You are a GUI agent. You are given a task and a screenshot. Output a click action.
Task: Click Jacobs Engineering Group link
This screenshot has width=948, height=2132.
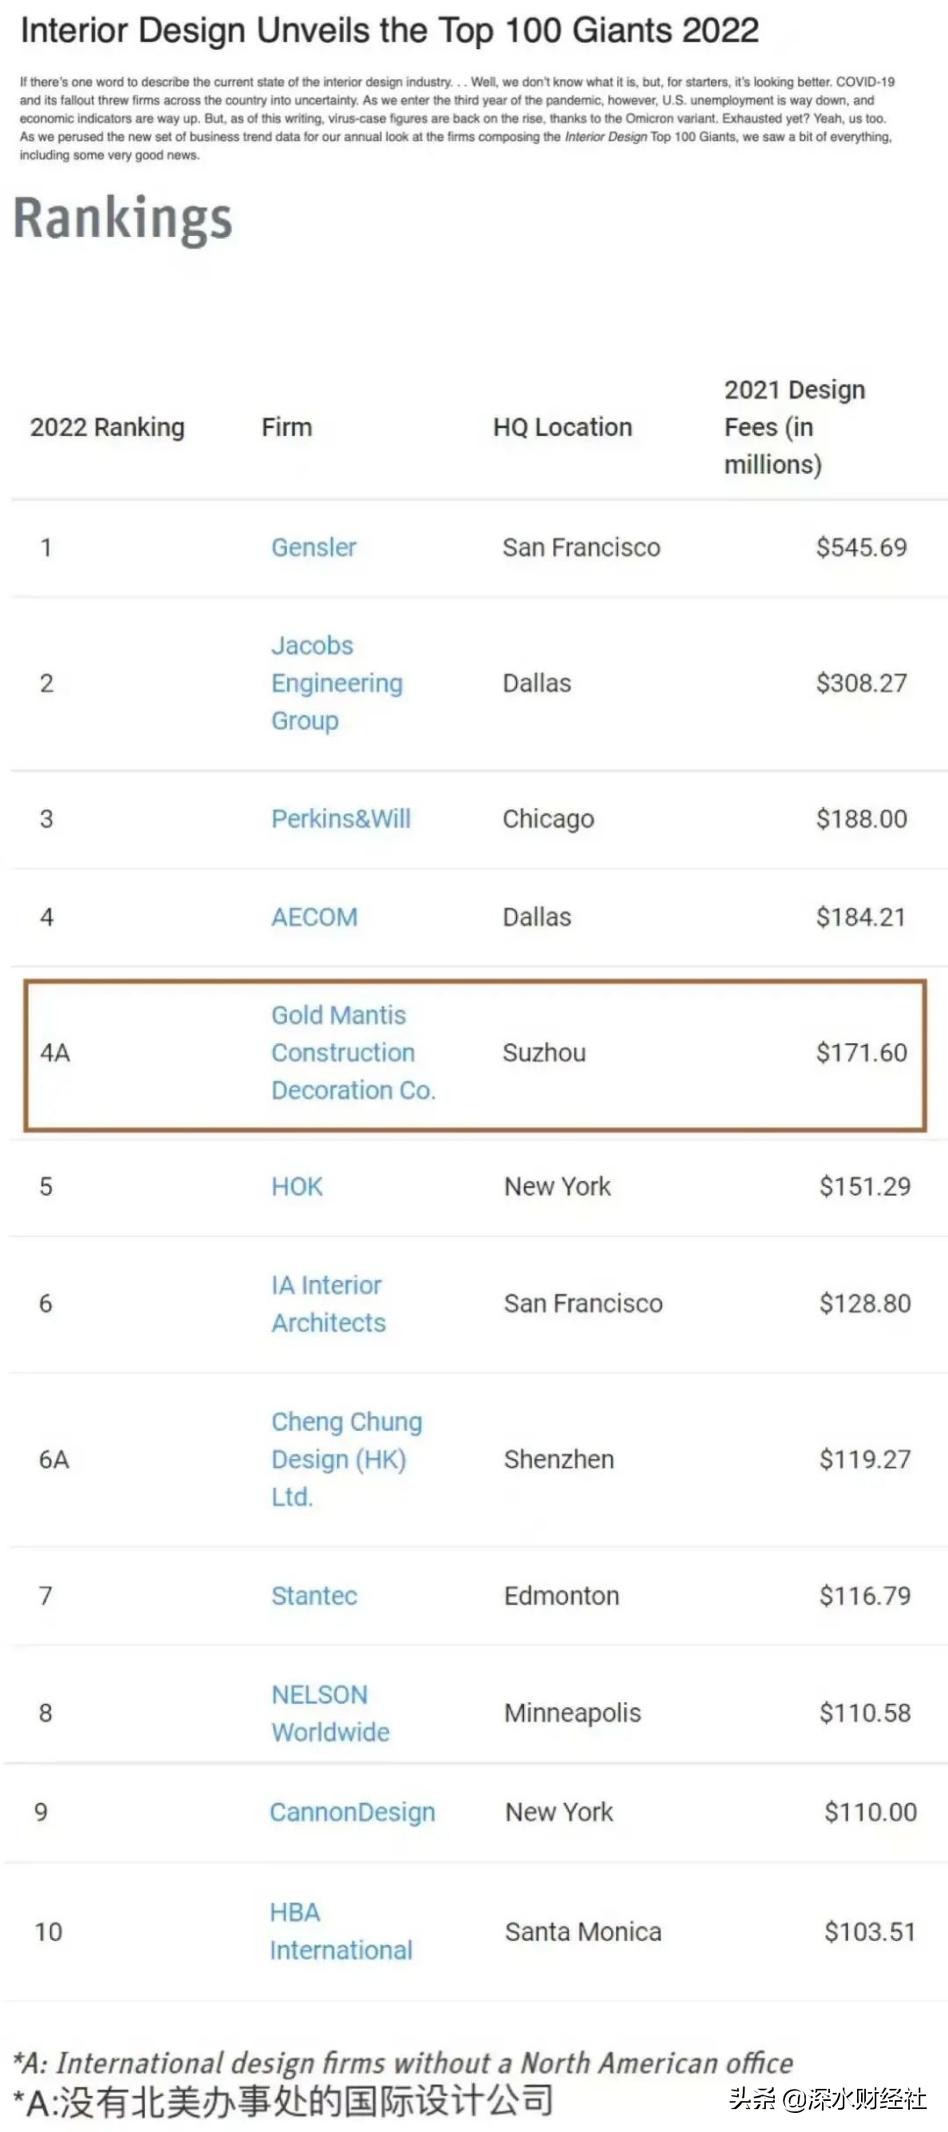[x=336, y=683]
